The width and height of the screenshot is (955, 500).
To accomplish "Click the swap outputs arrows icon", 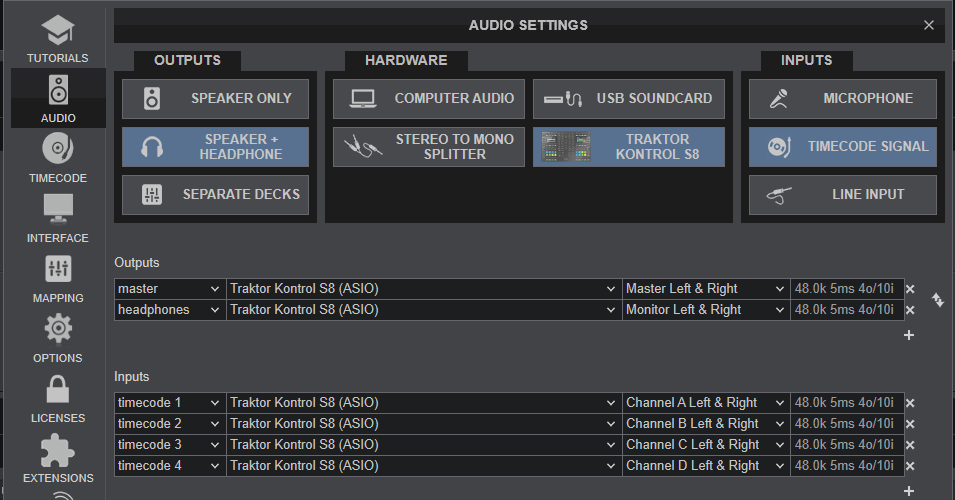I will coord(937,299).
